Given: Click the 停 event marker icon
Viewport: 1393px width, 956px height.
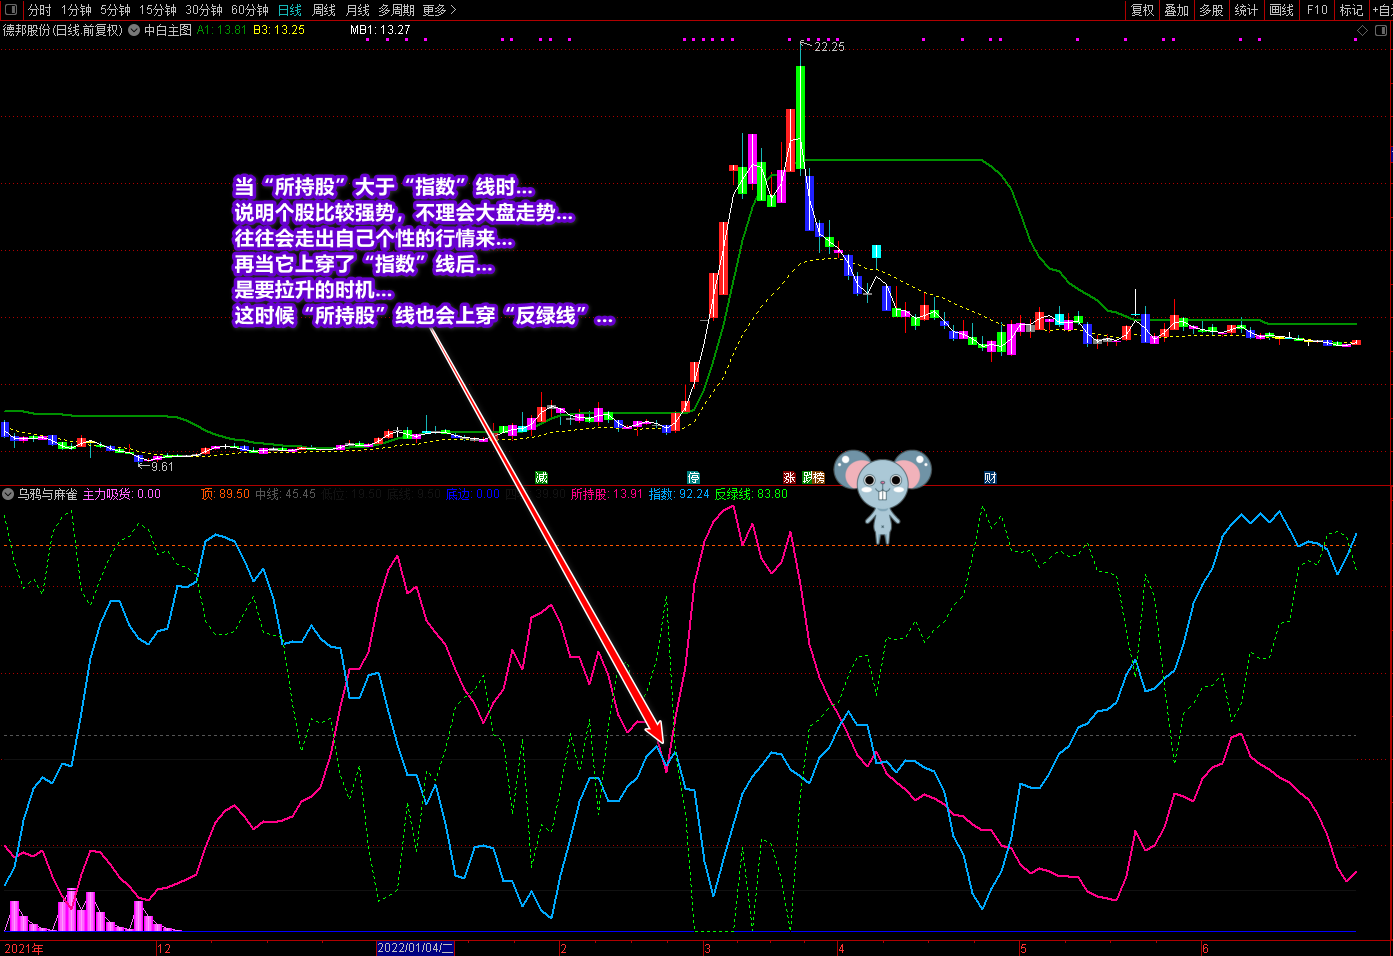Looking at the screenshot, I should point(693,478).
